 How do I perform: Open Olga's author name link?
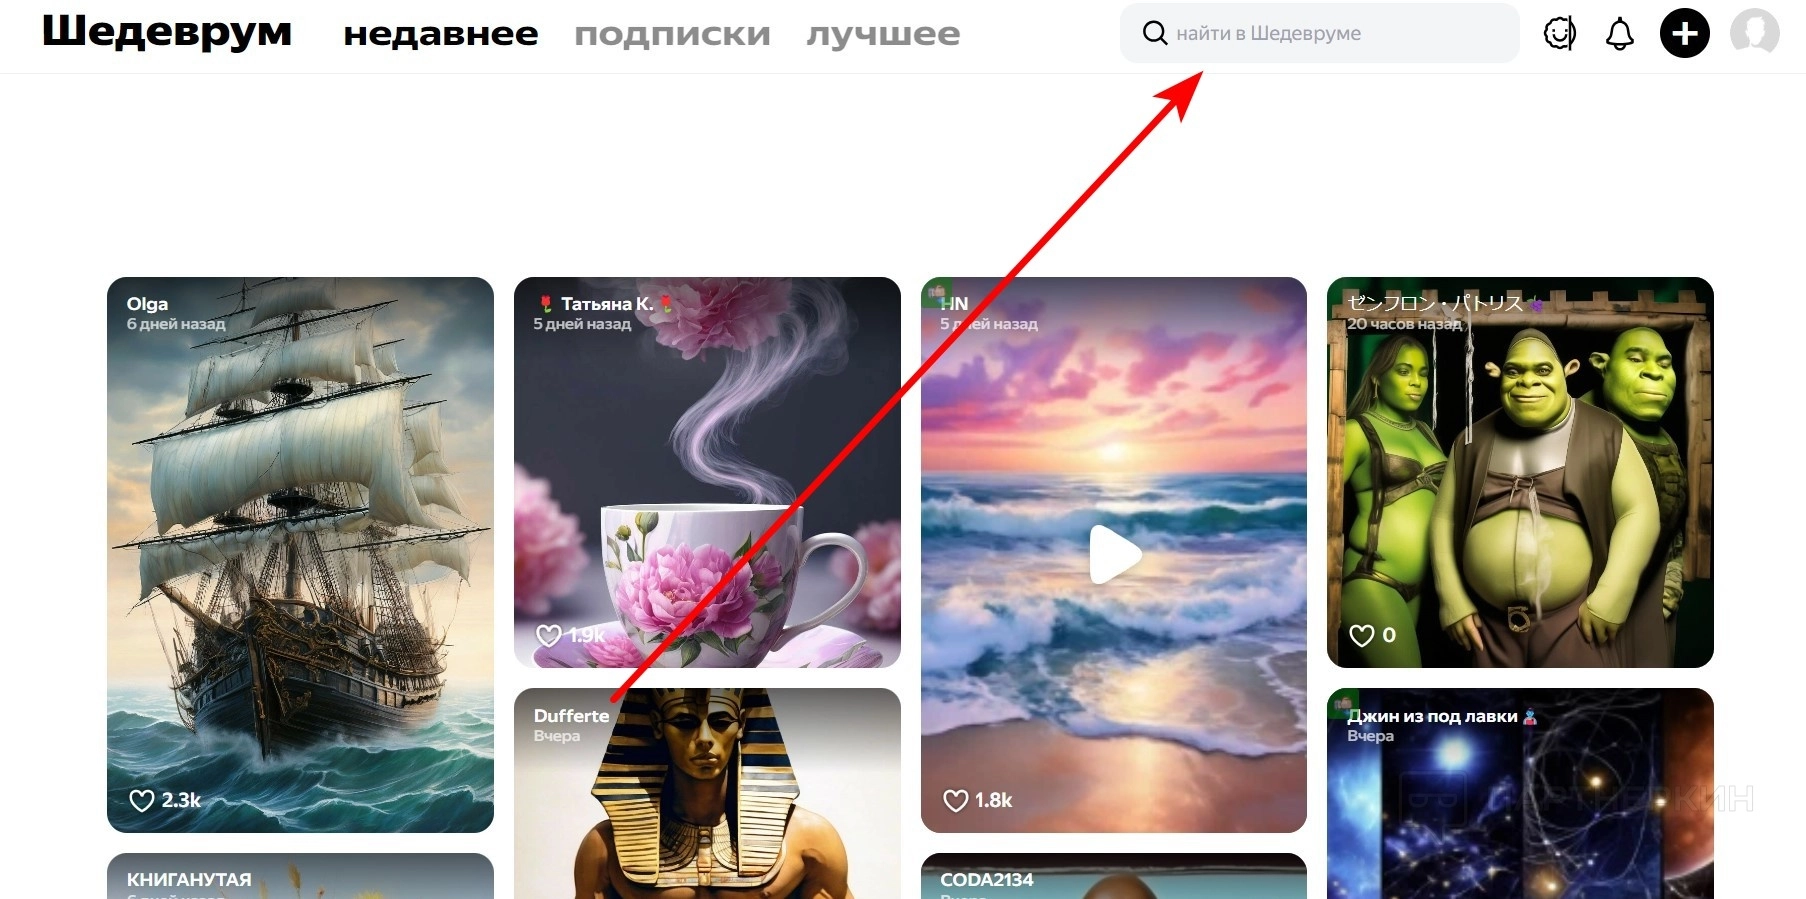click(x=147, y=304)
